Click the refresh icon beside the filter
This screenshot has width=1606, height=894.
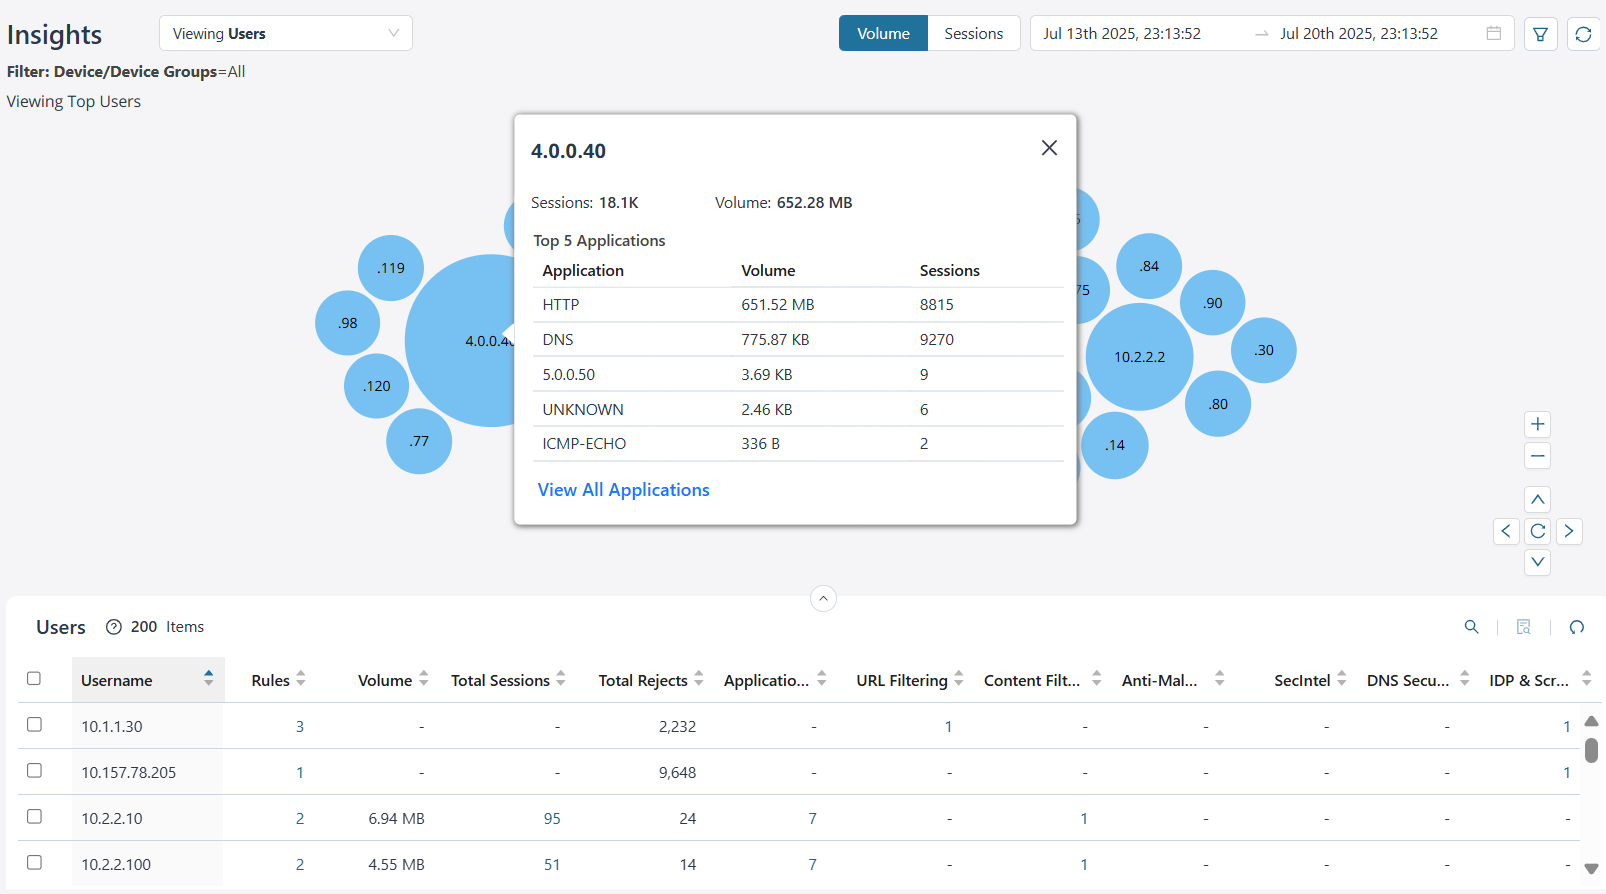(1583, 34)
